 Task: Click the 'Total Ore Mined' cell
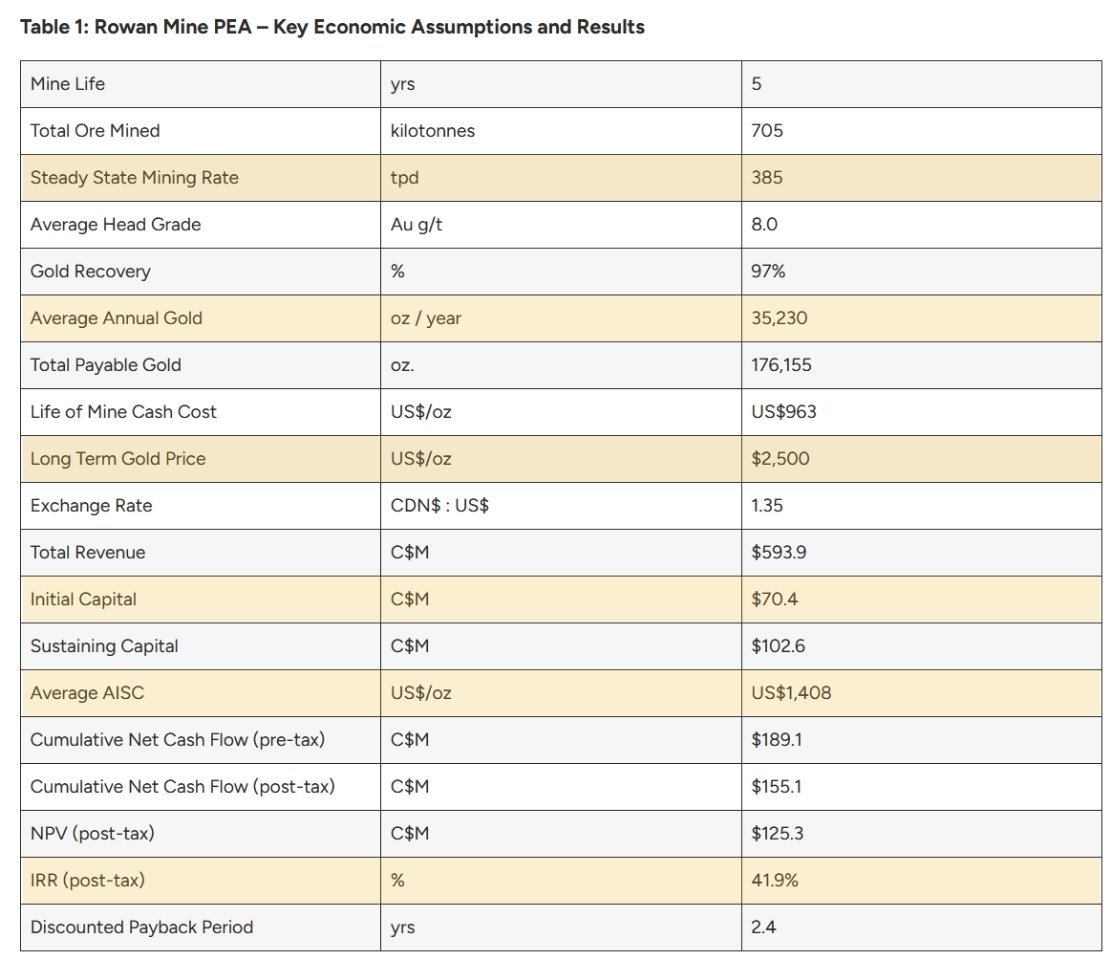point(201,131)
